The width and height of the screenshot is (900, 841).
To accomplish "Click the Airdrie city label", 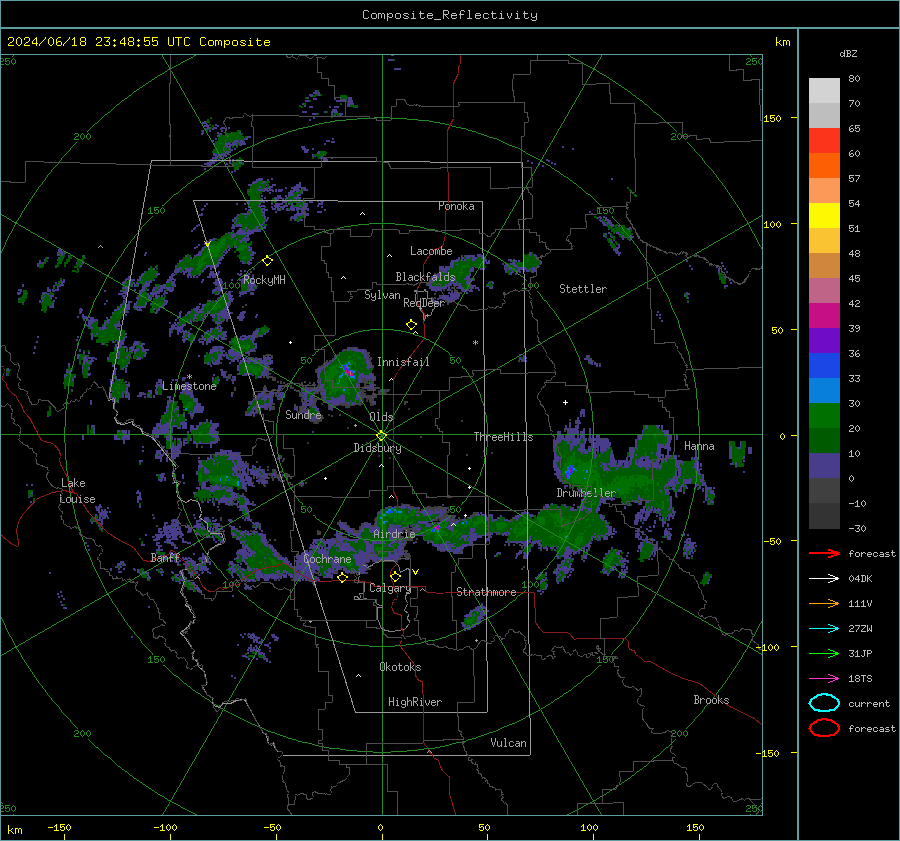I will 394,534.
